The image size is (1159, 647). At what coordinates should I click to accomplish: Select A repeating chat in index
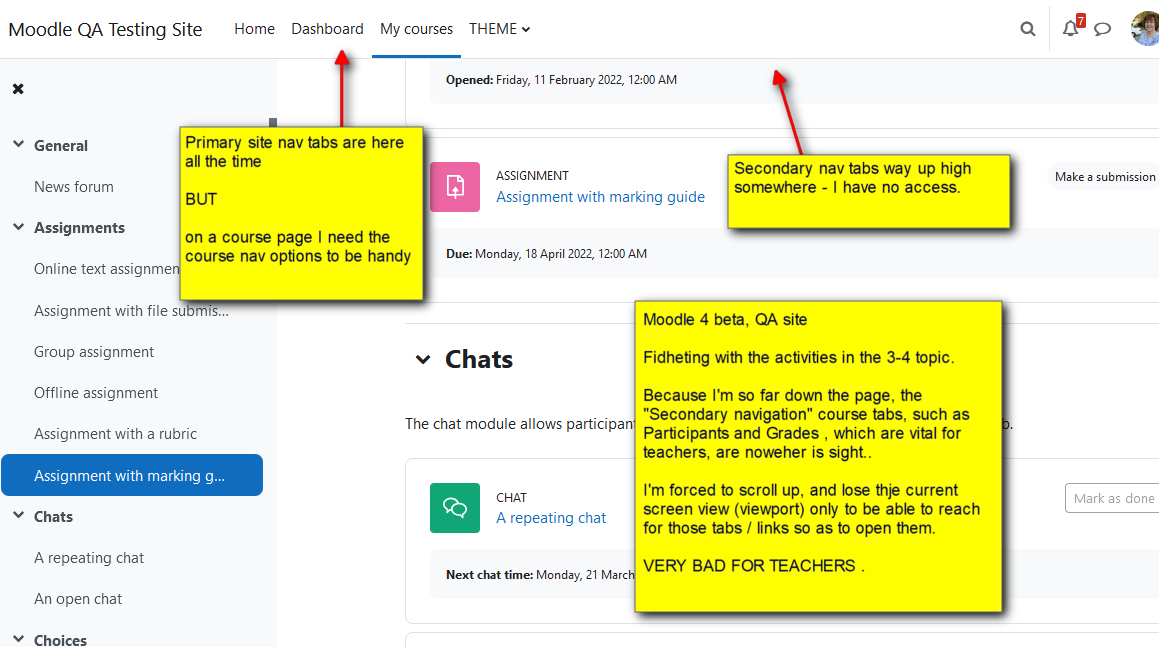[x=89, y=558]
